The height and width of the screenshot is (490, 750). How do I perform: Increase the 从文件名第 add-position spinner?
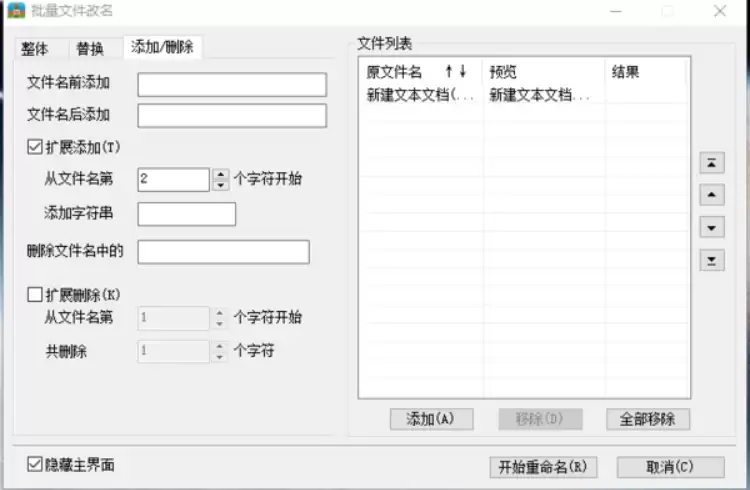(x=221, y=175)
